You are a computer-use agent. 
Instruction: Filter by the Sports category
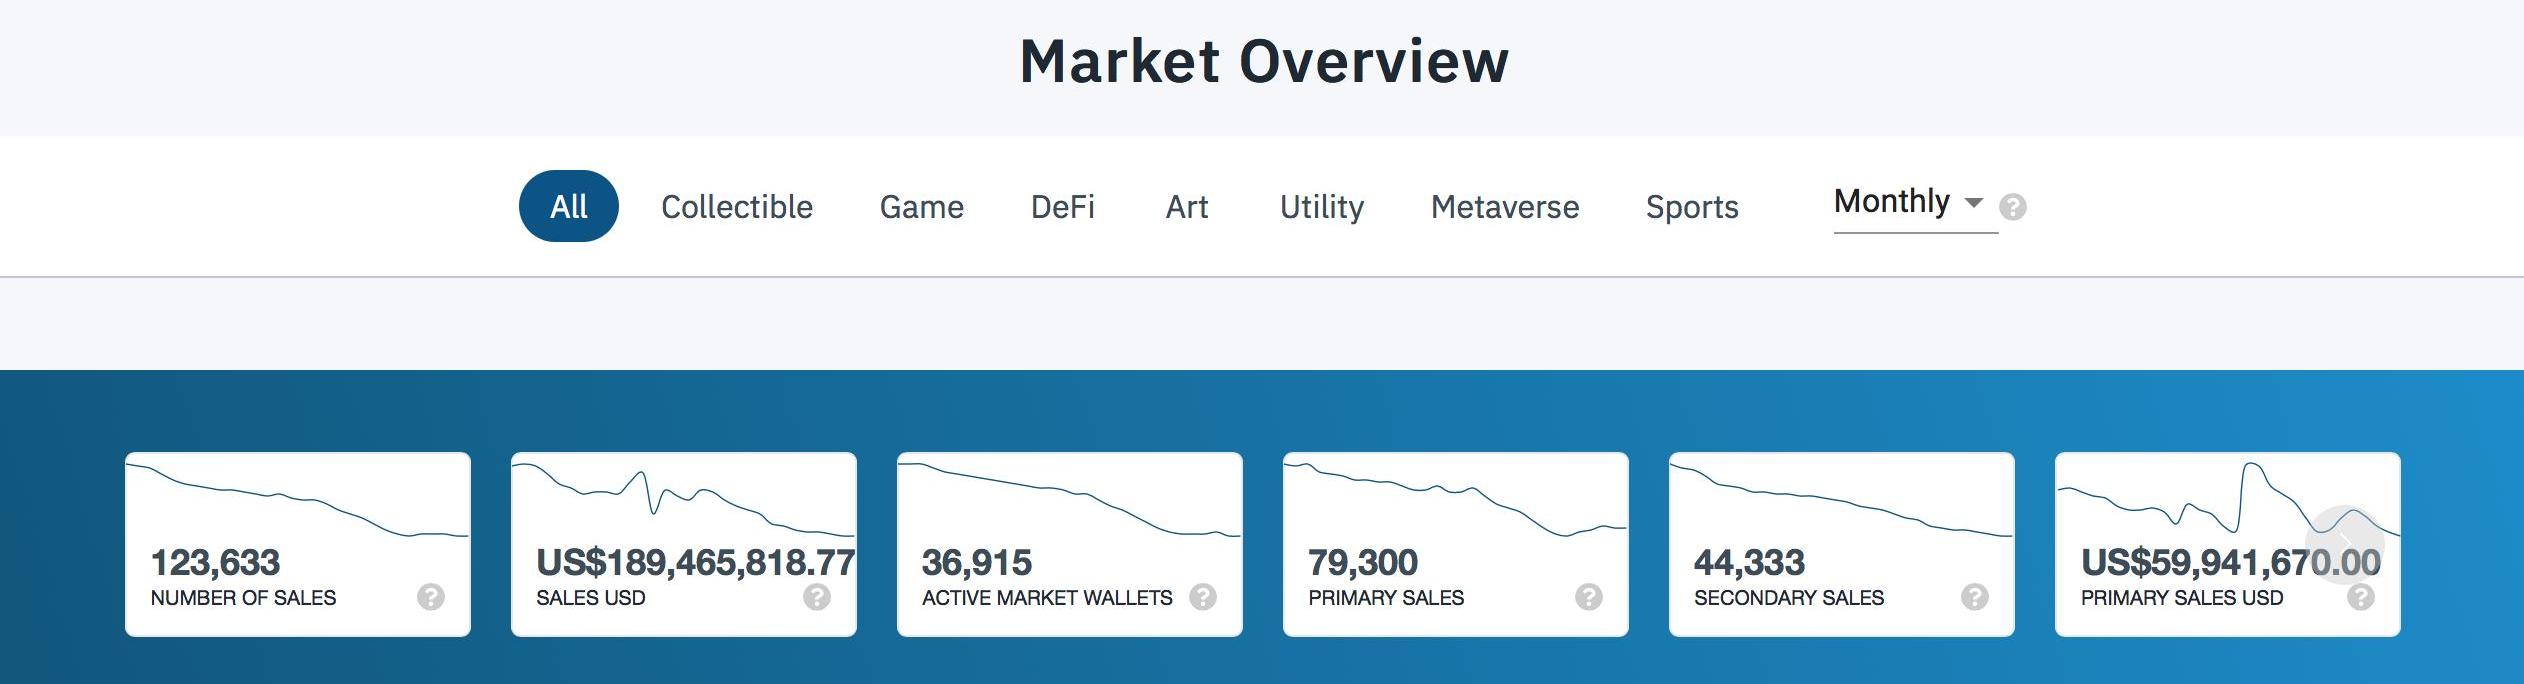pos(1692,207)
